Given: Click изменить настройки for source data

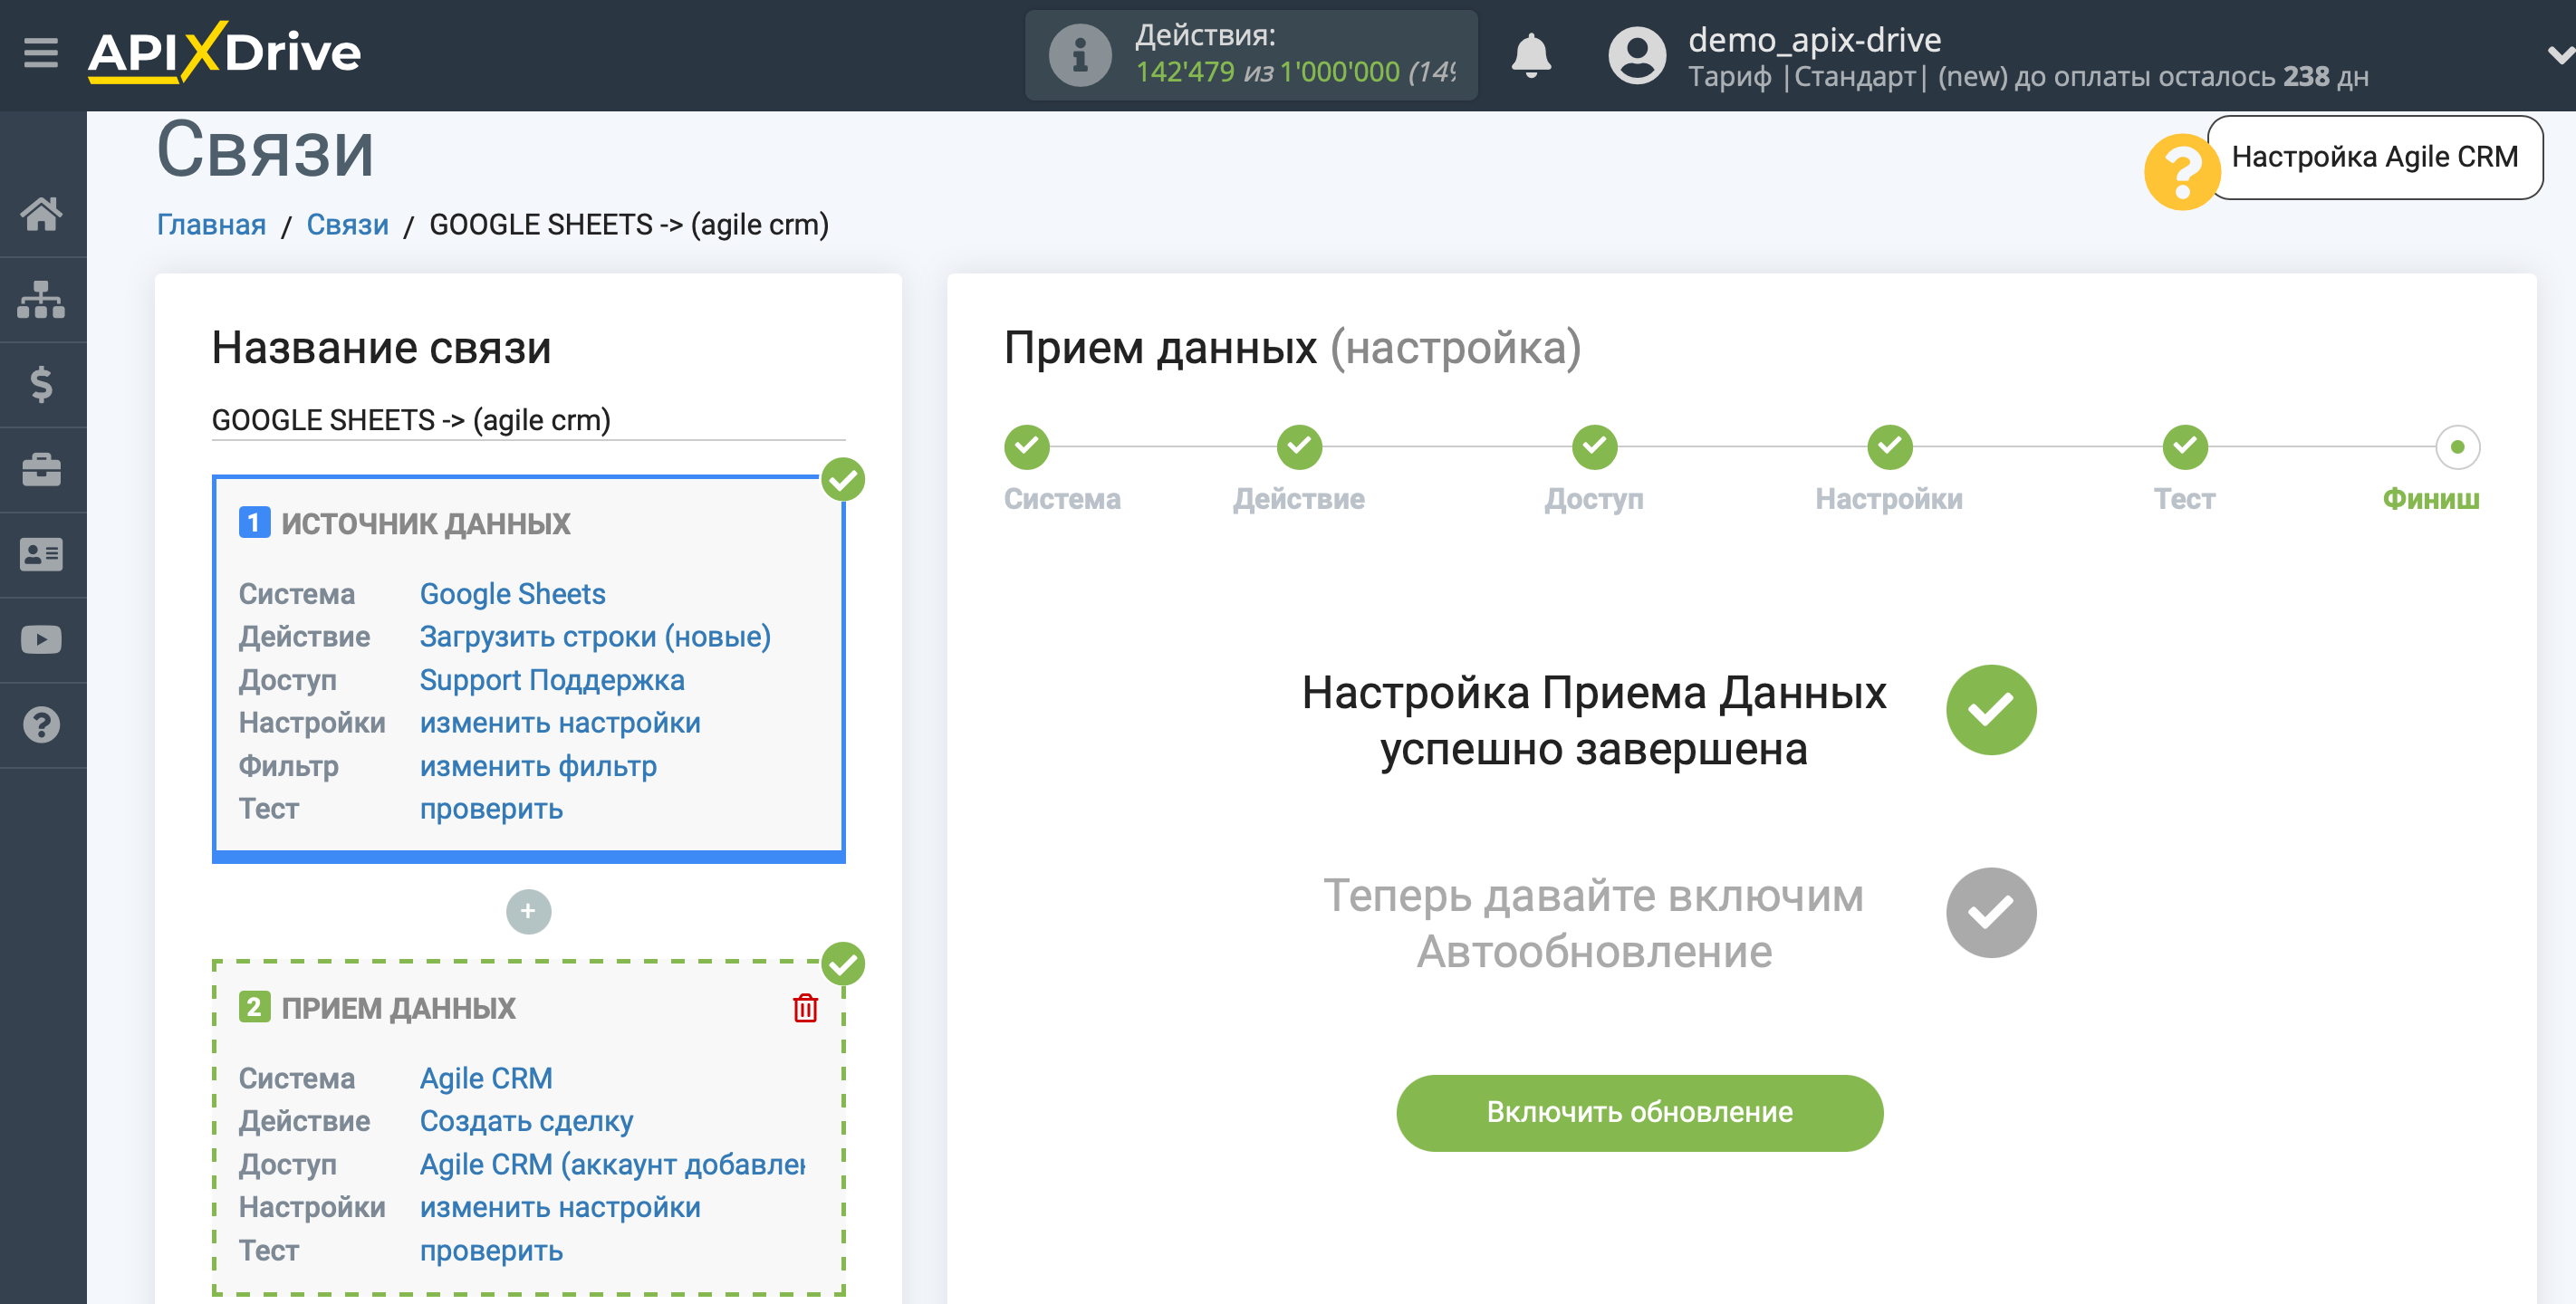Looking at the screenshot, I should (x=561, y=724).
